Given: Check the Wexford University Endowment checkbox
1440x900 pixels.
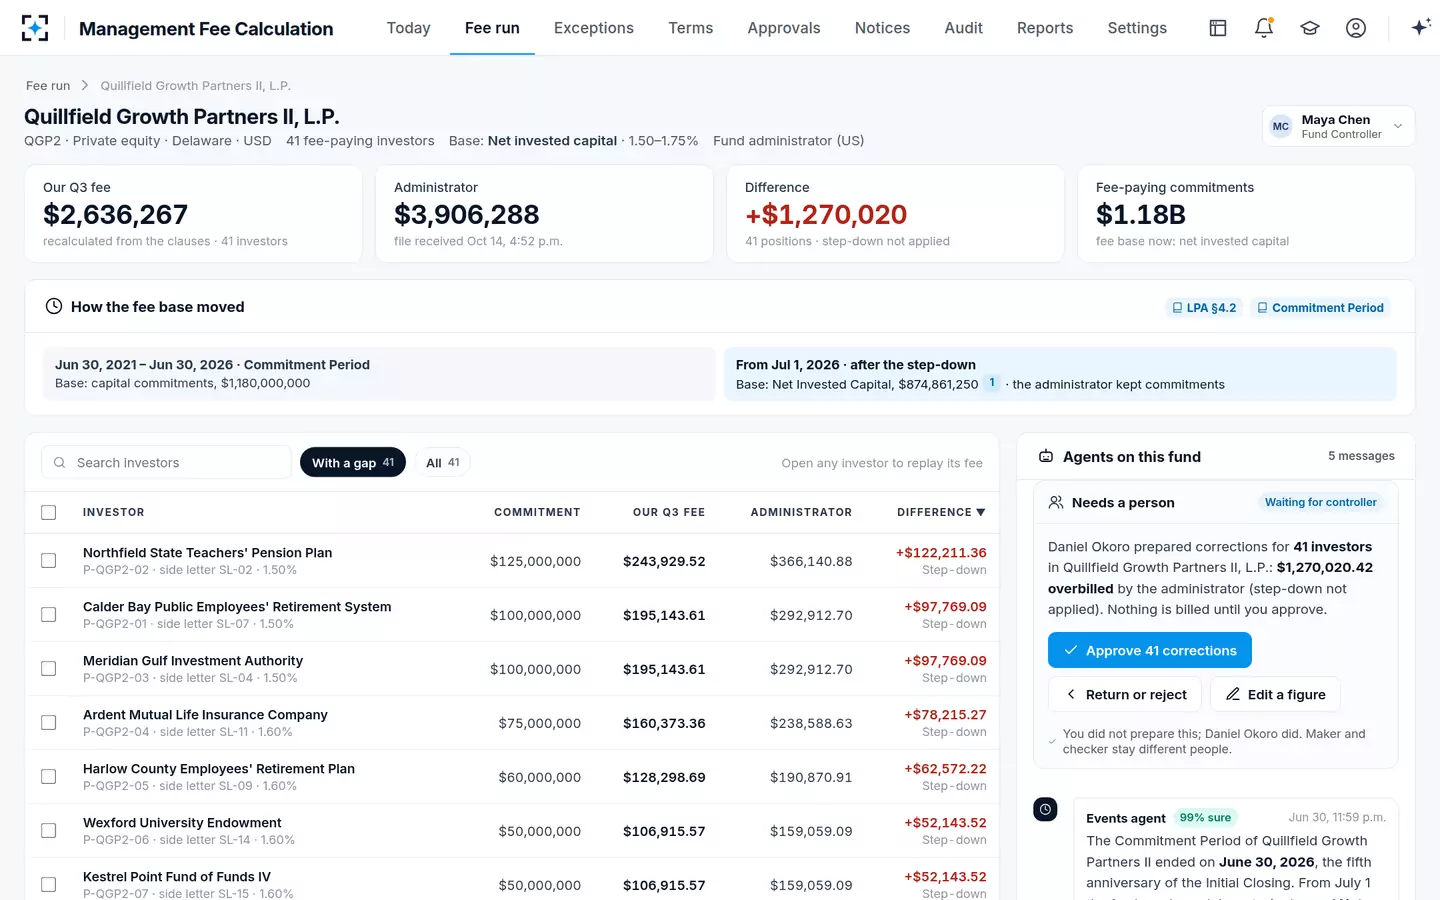Looking at the screenshot, I should coord(48,831).
